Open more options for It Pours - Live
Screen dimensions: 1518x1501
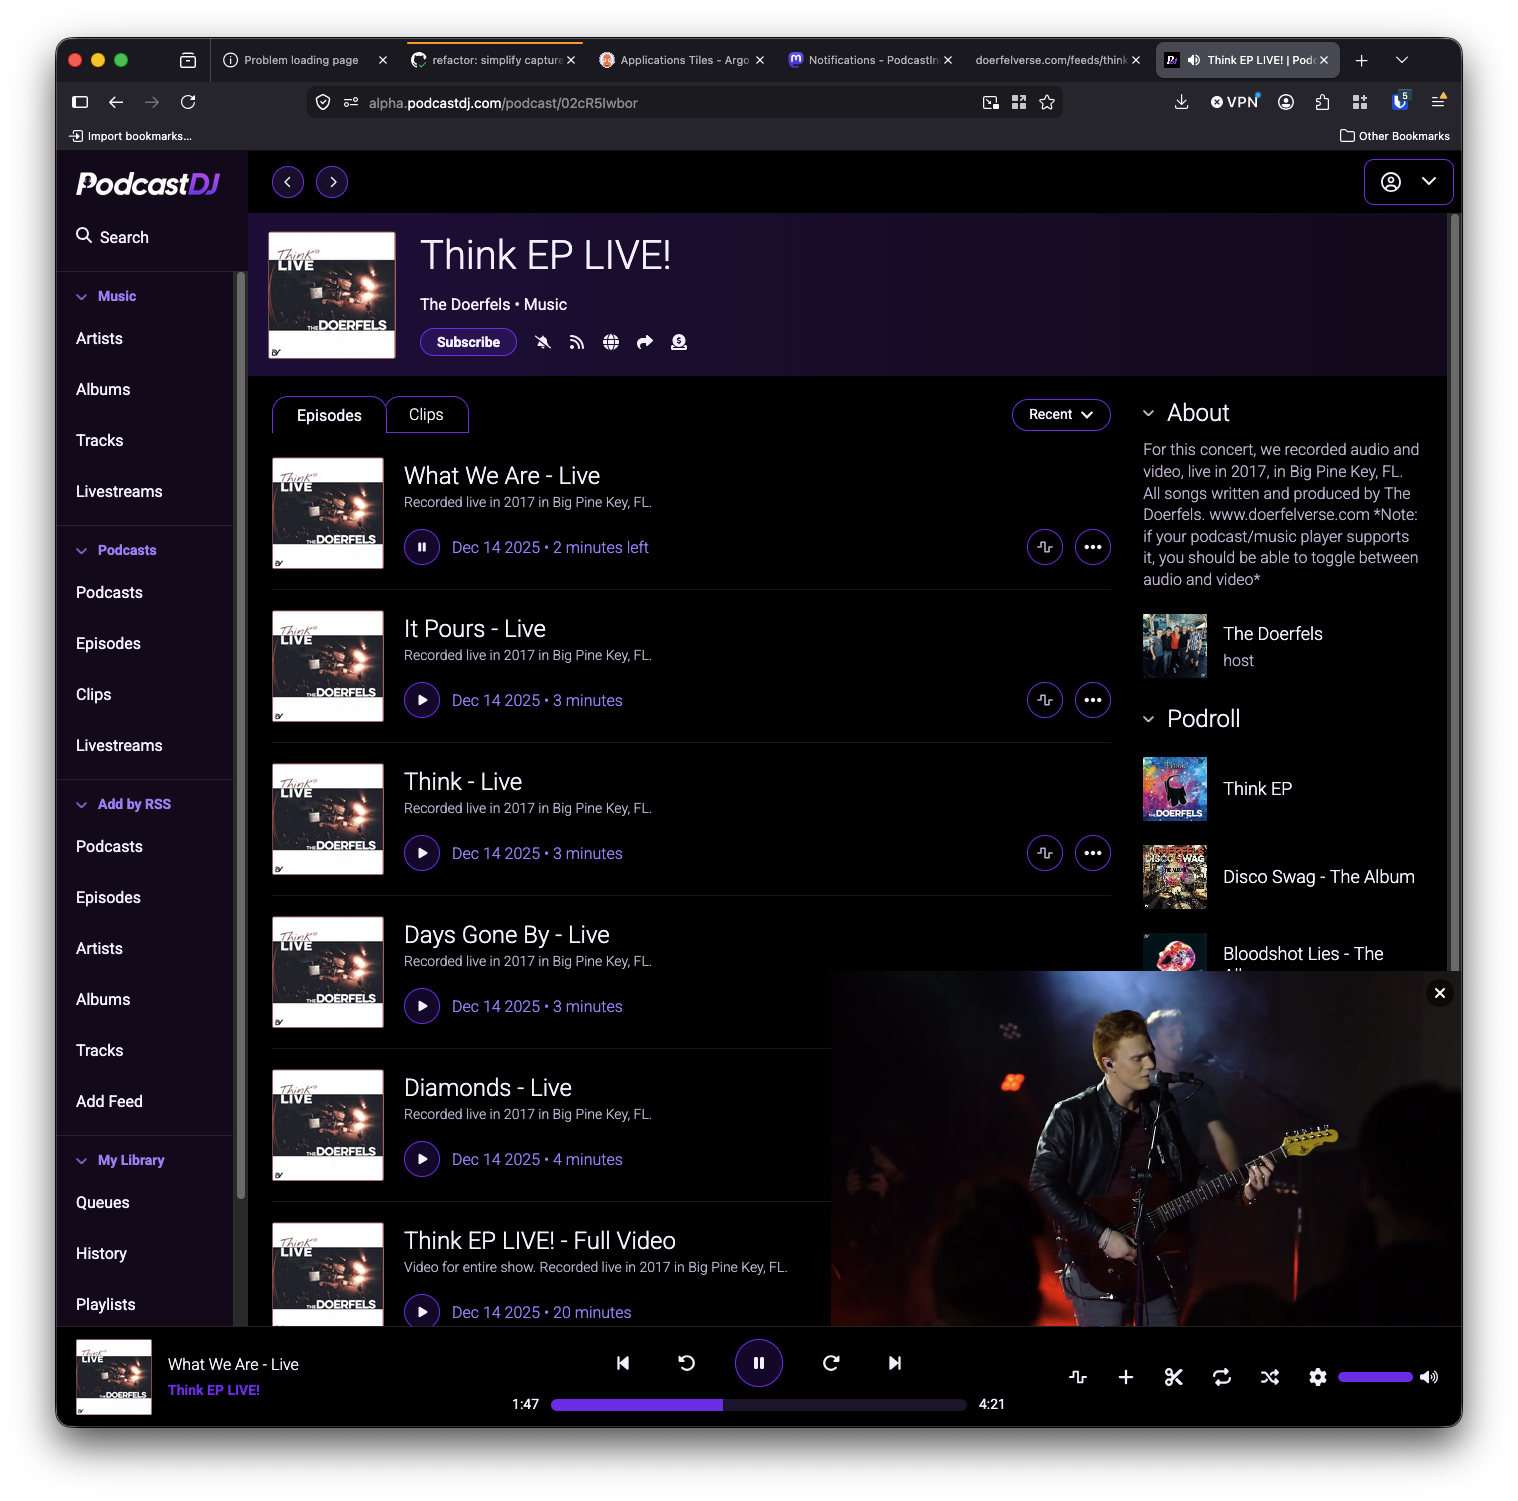[x=1093, y=700]
